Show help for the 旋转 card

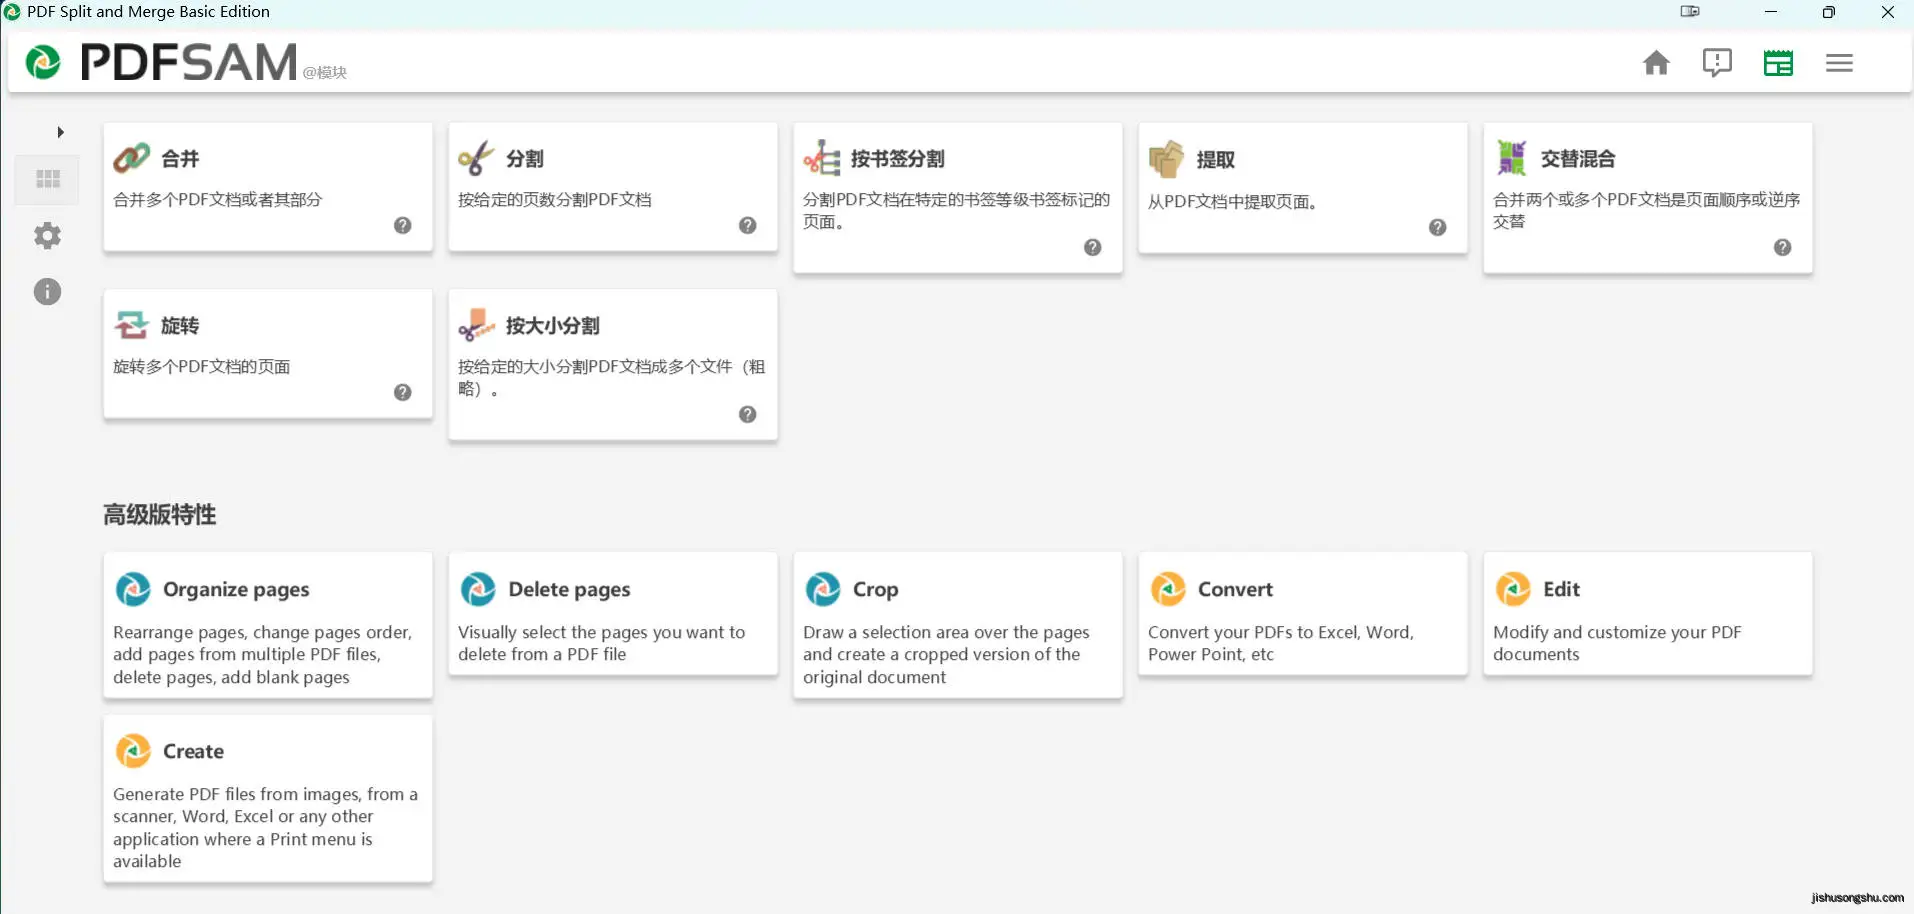403,392
